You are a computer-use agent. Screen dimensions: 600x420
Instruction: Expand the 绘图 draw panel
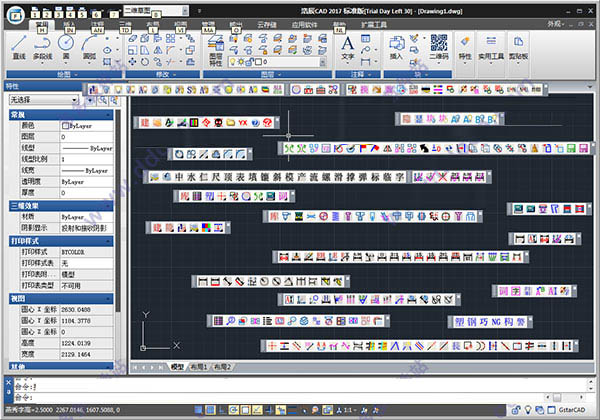64,74
